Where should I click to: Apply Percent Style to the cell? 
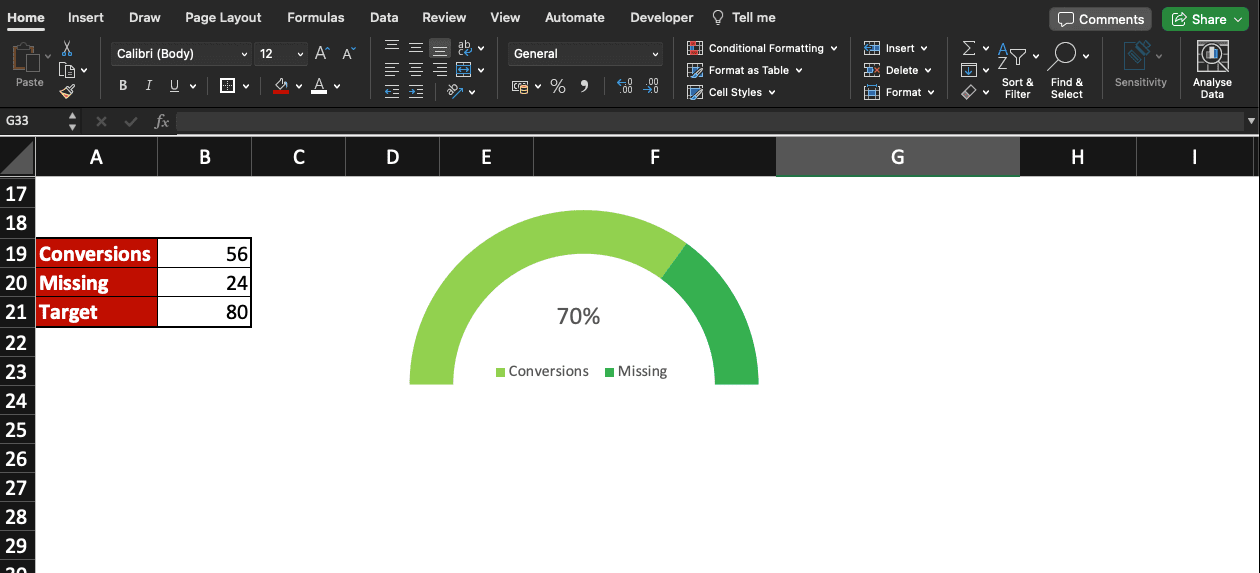558,87
